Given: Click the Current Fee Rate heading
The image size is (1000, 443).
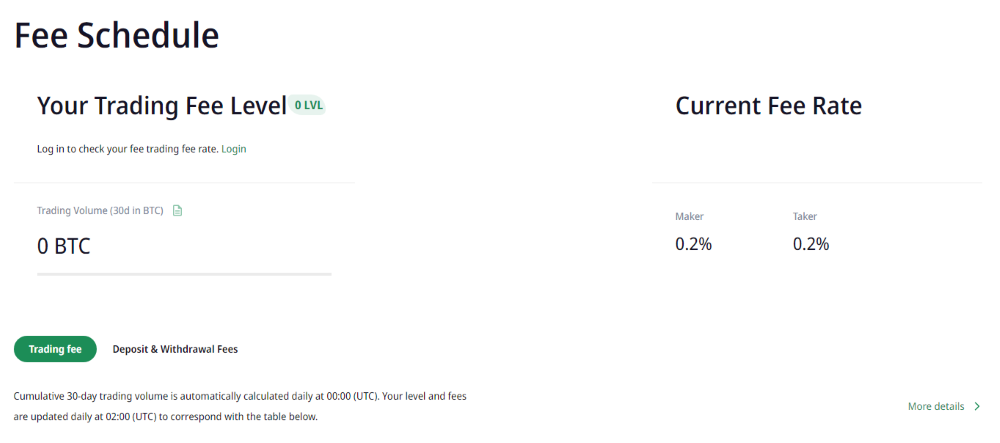Looking at the screenshot, I should click(x=768, y=106).
